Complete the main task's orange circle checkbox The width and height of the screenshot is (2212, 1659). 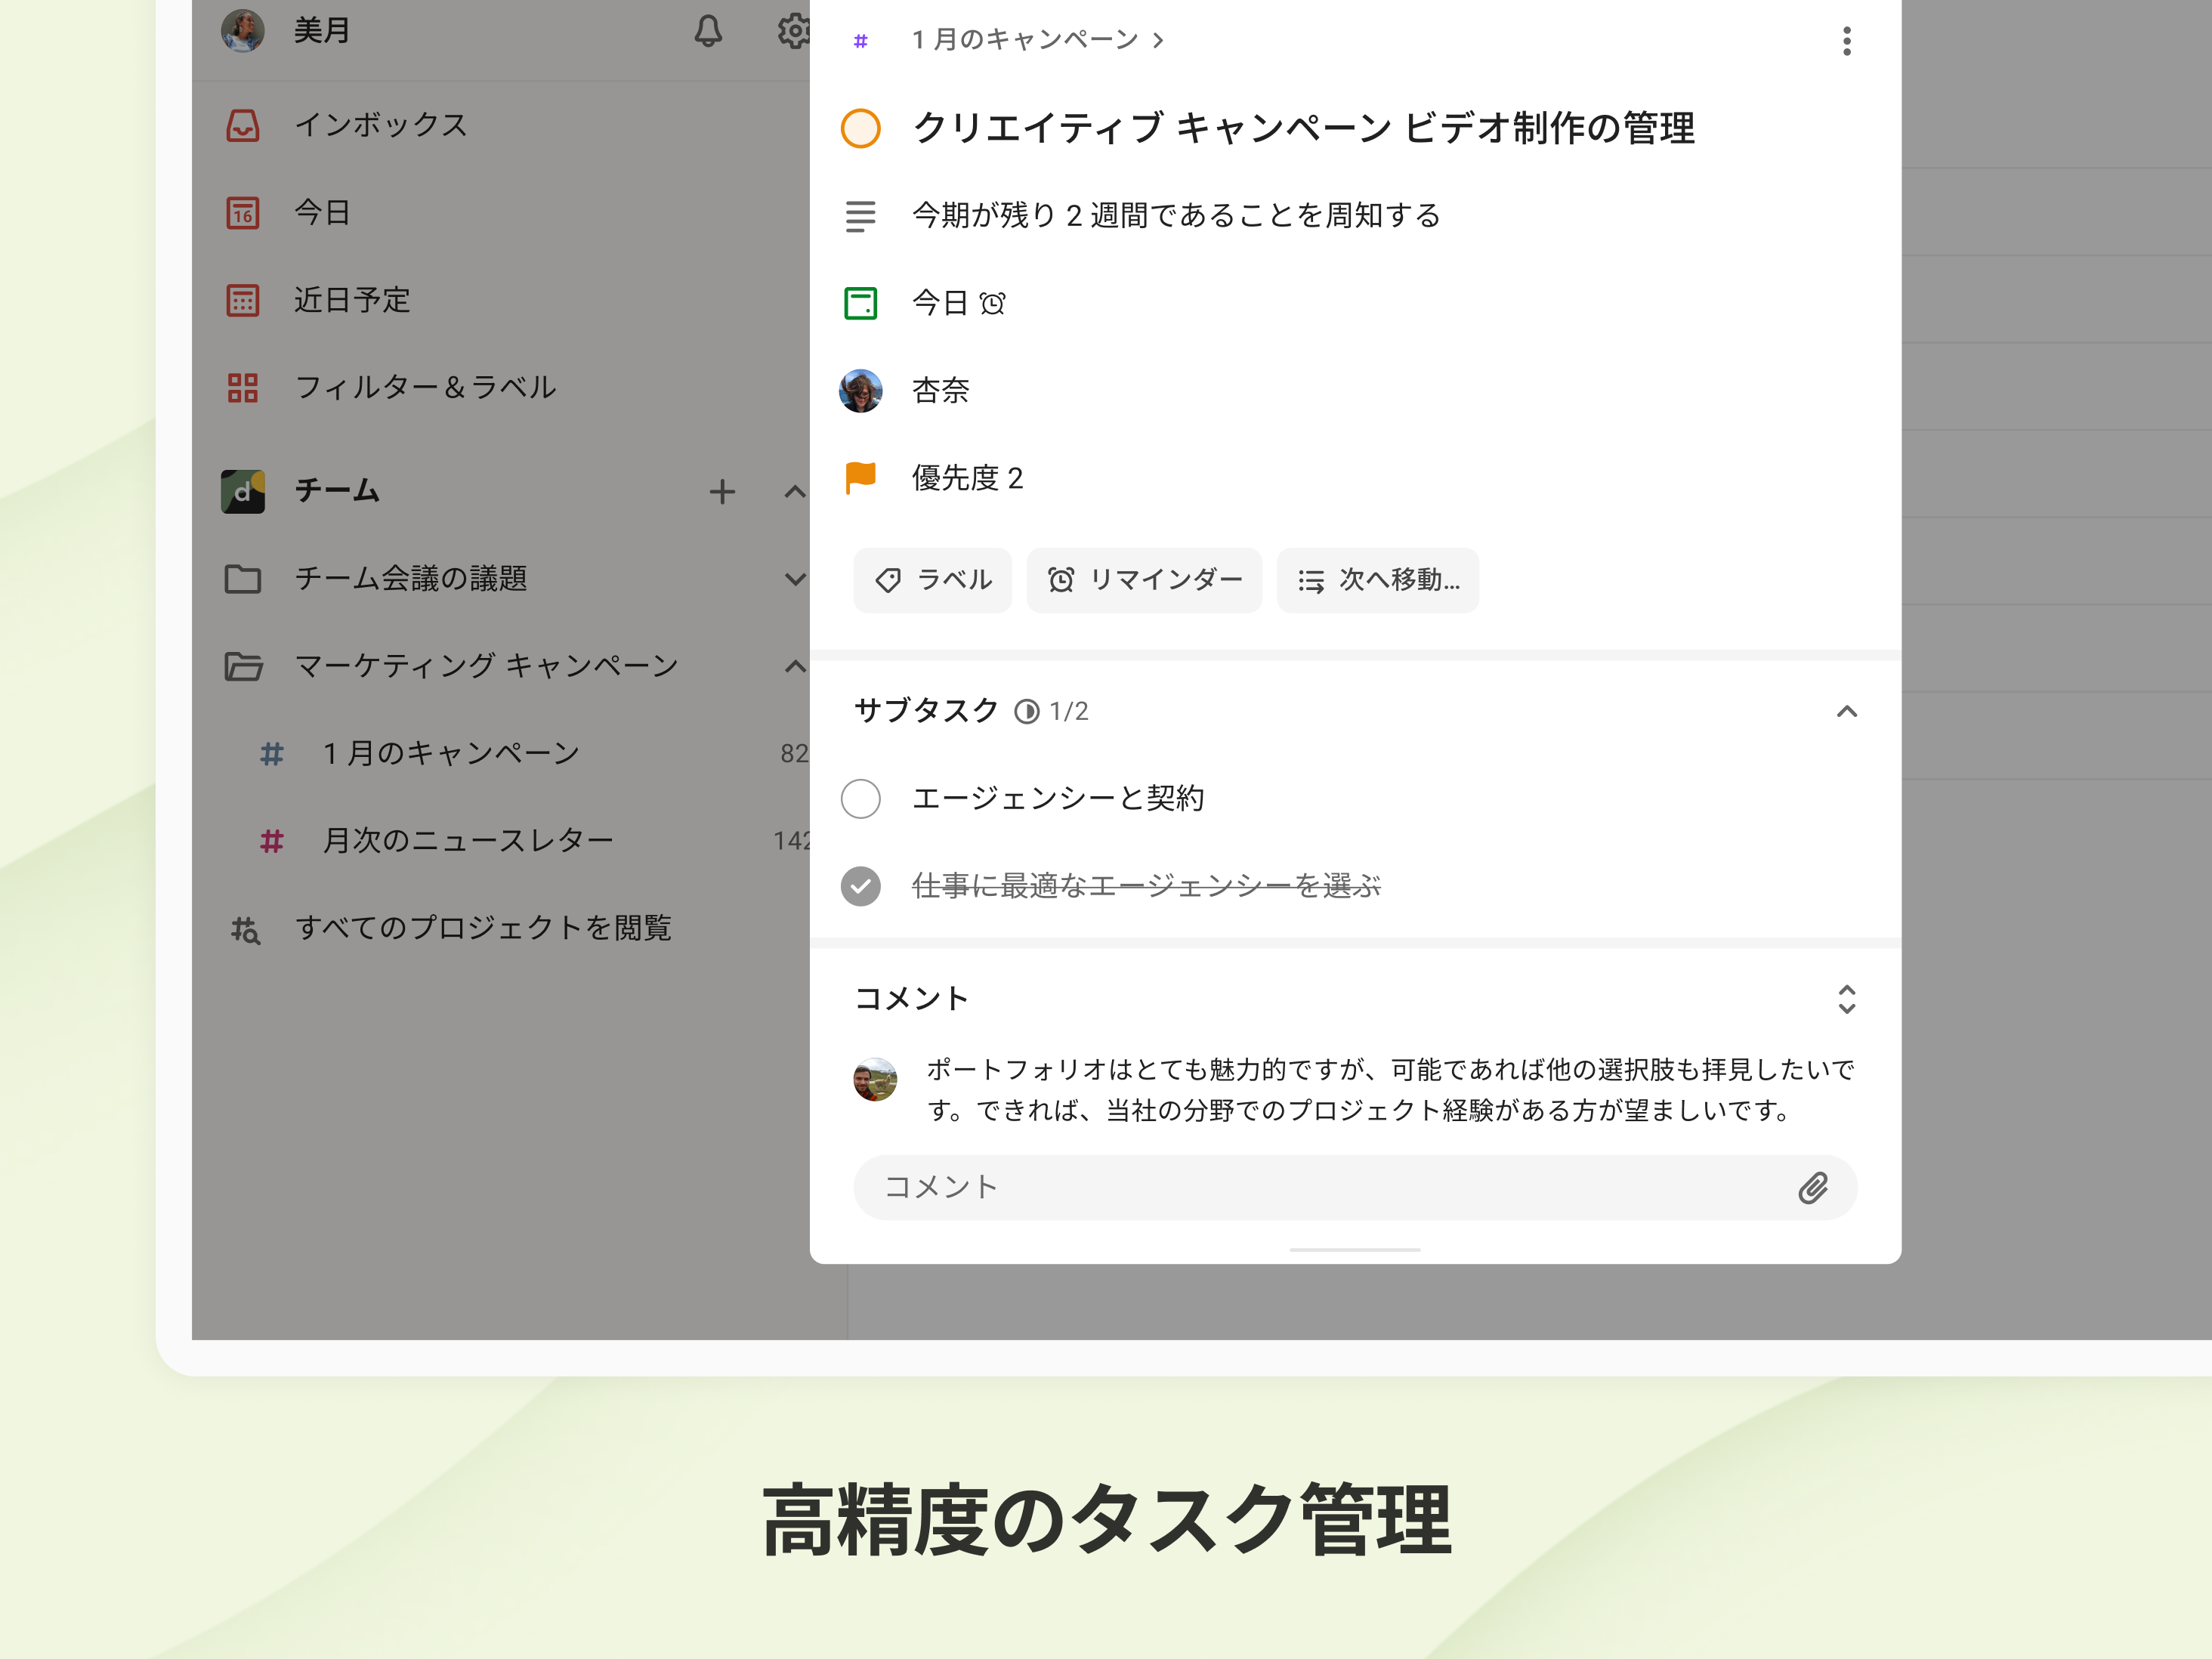pos(860,128)
